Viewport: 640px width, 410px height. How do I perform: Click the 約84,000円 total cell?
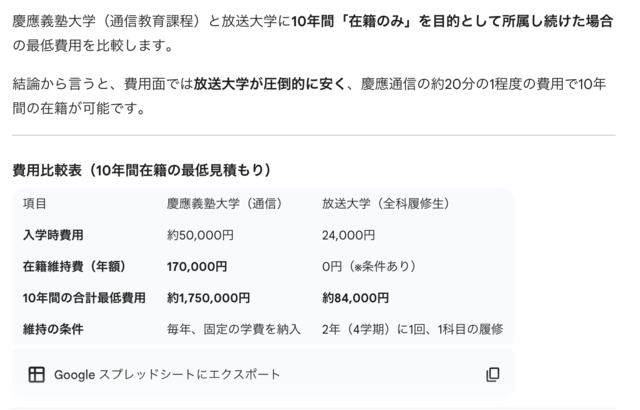[x=355, y=297]
